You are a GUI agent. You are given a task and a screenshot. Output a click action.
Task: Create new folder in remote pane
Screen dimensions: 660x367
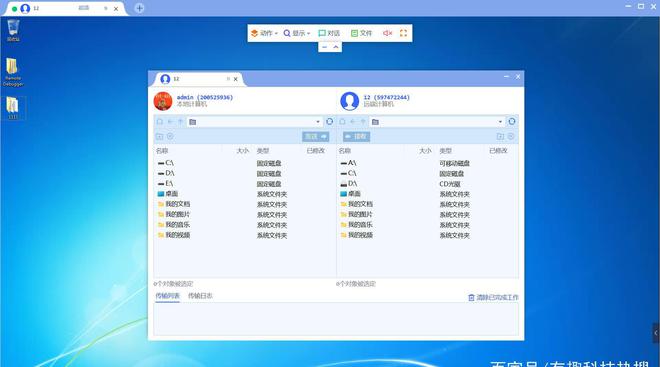point(500,136)
